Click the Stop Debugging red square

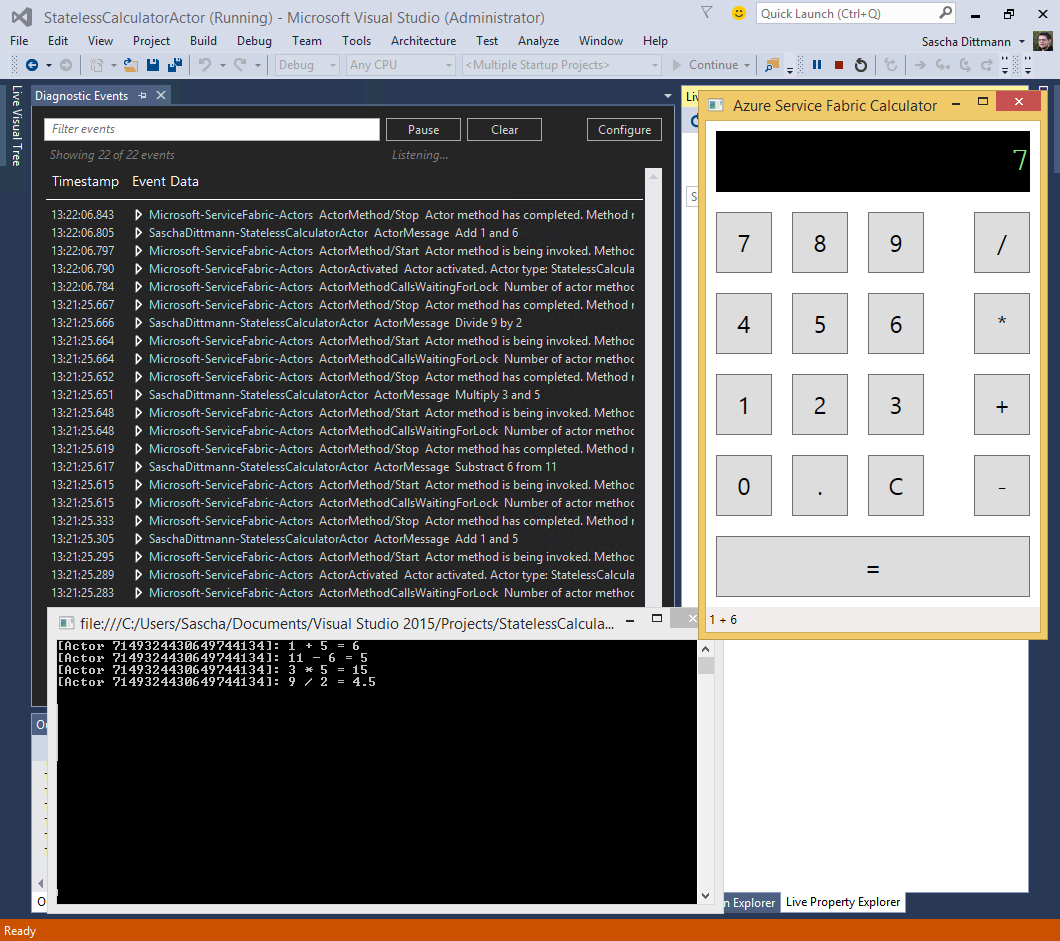[838, 65]
